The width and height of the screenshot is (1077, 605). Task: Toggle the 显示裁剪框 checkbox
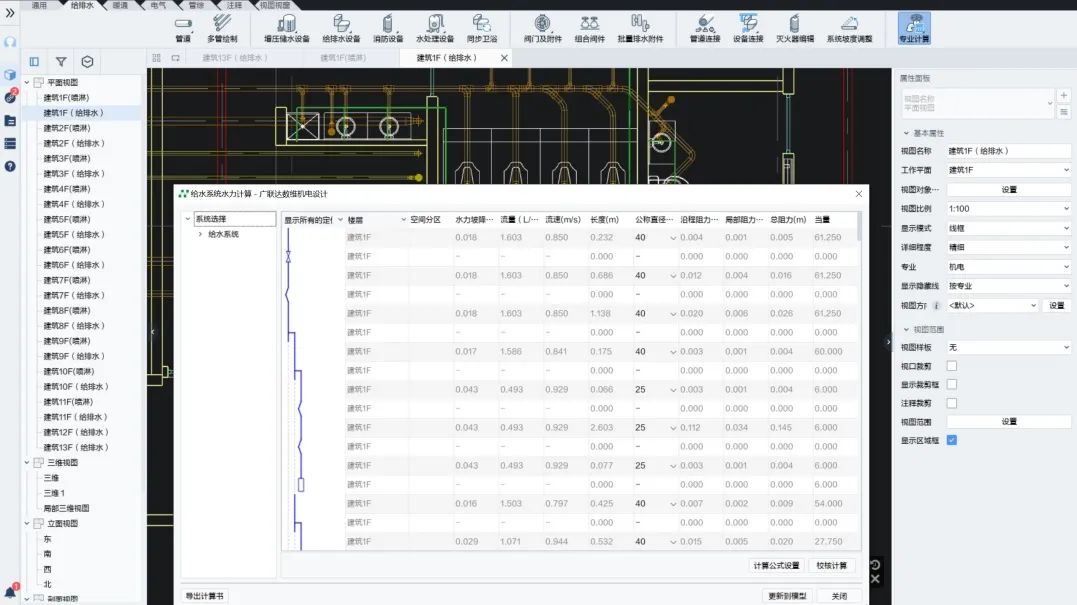coord(952,385)
